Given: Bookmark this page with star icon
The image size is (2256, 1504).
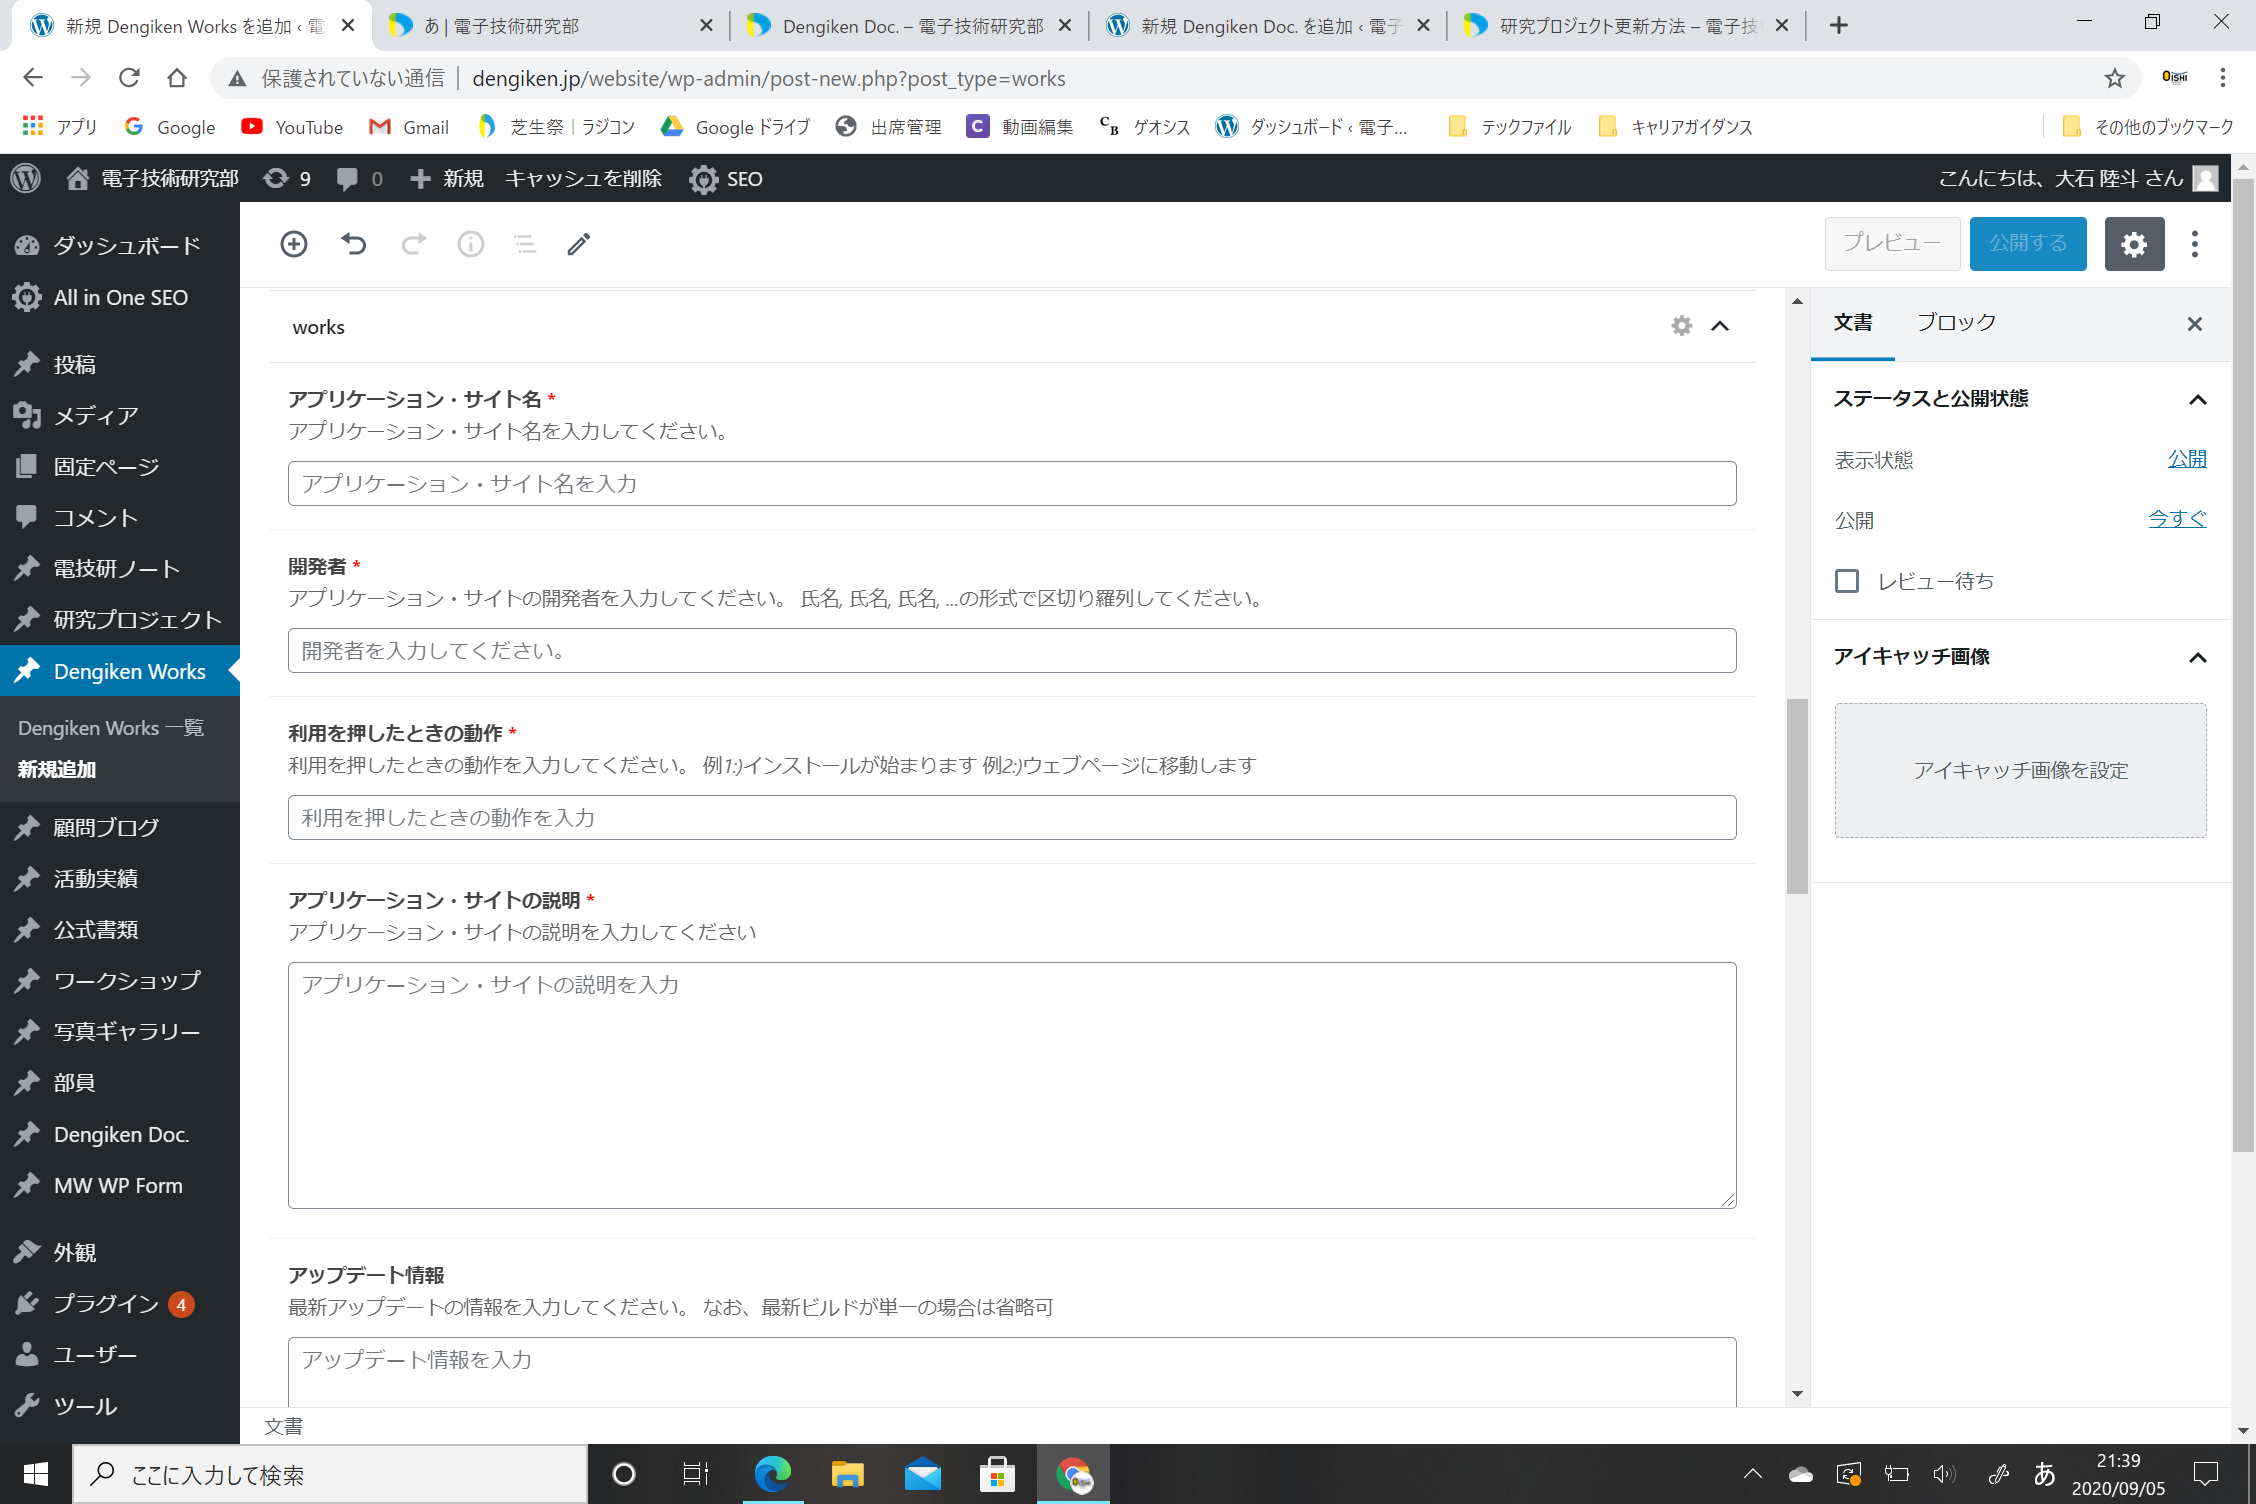Looking at the screenshot, I should 2114,78.
